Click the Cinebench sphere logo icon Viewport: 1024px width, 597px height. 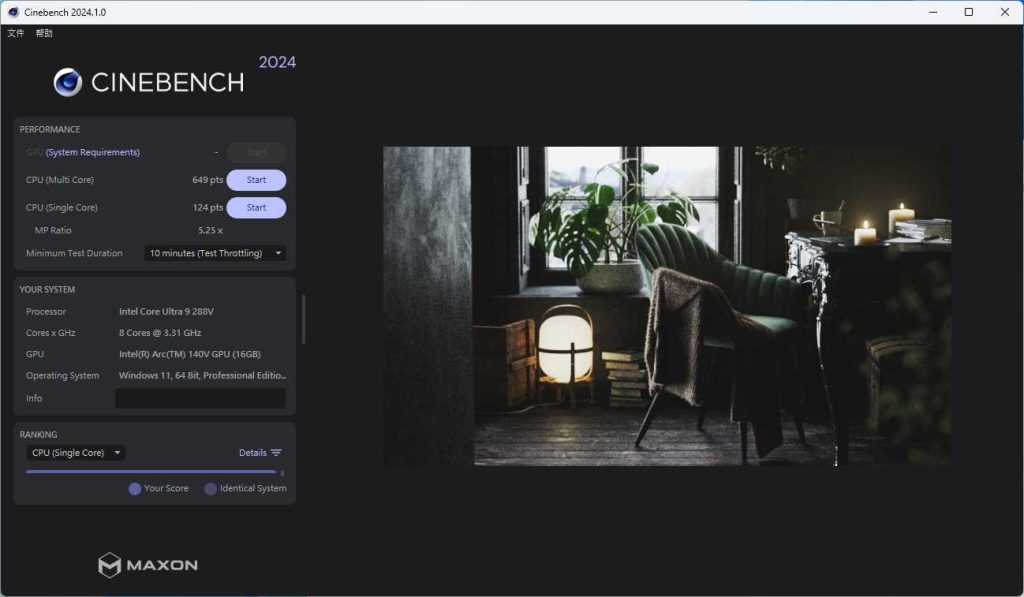68,82
